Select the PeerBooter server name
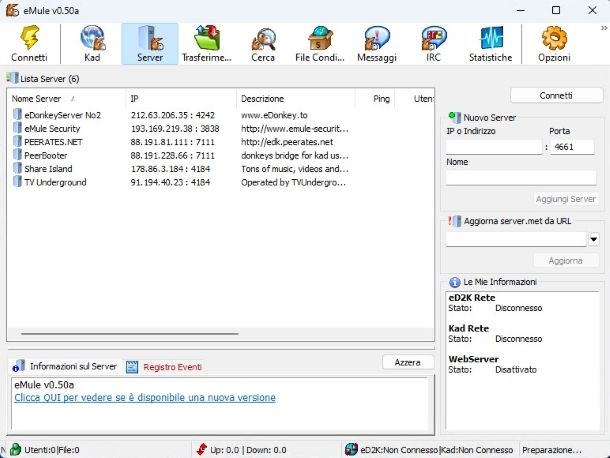The height and width of the screenshot is (458, 610). [46, 156]
